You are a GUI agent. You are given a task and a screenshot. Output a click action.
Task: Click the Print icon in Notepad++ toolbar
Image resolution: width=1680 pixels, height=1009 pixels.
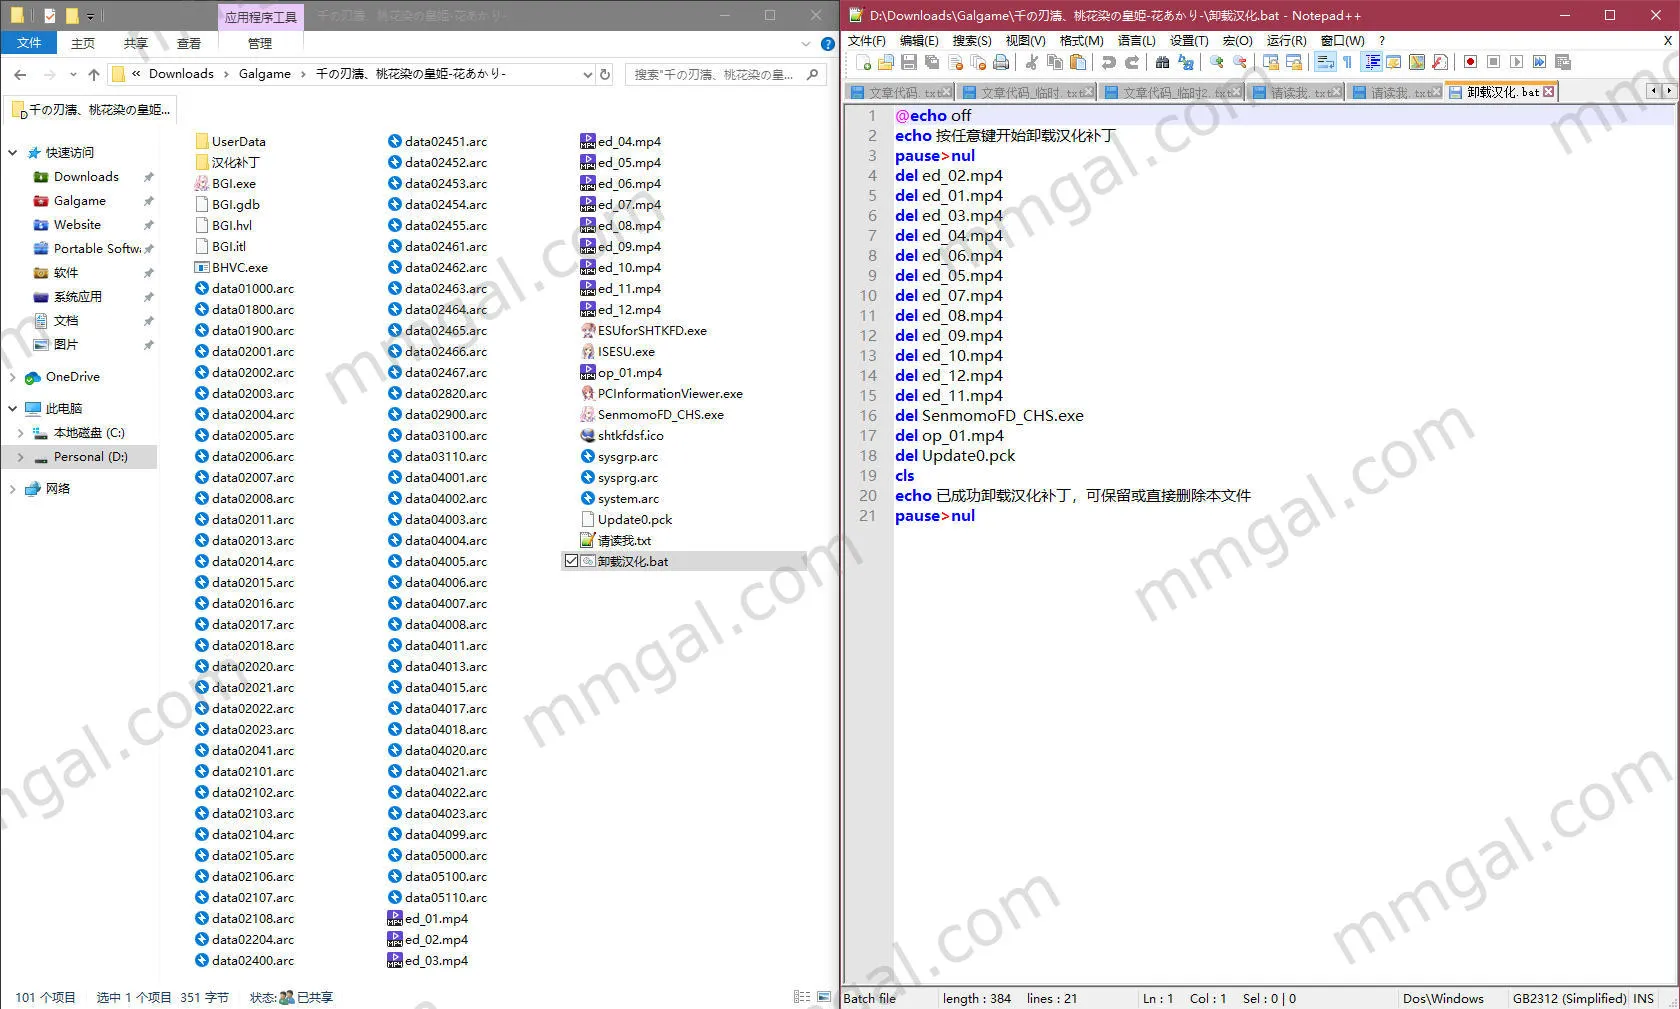click(x=1001, y=62)
